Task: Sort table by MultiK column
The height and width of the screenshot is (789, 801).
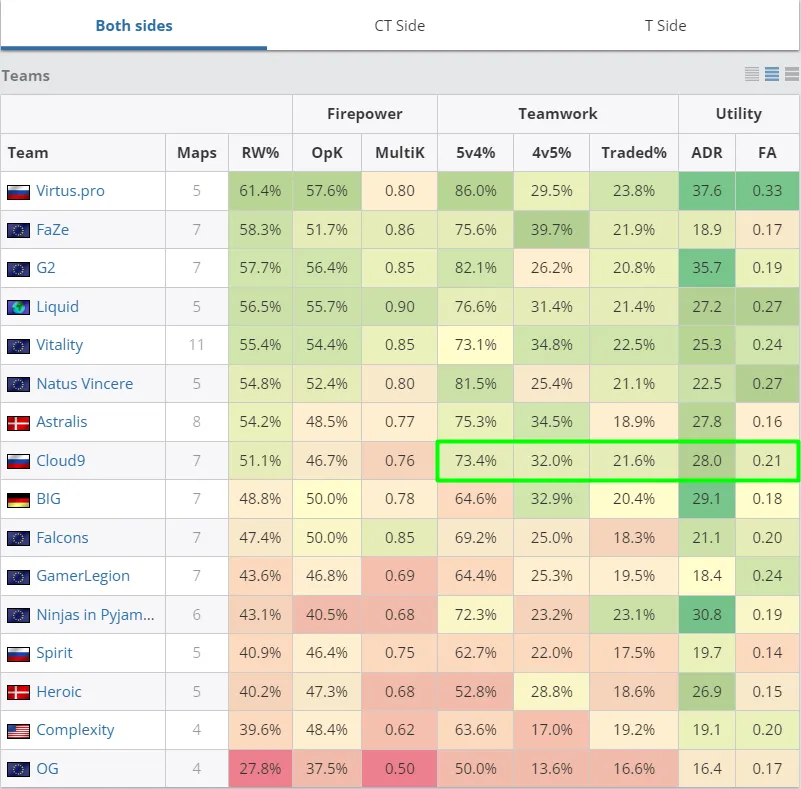Action: [399, 153]
